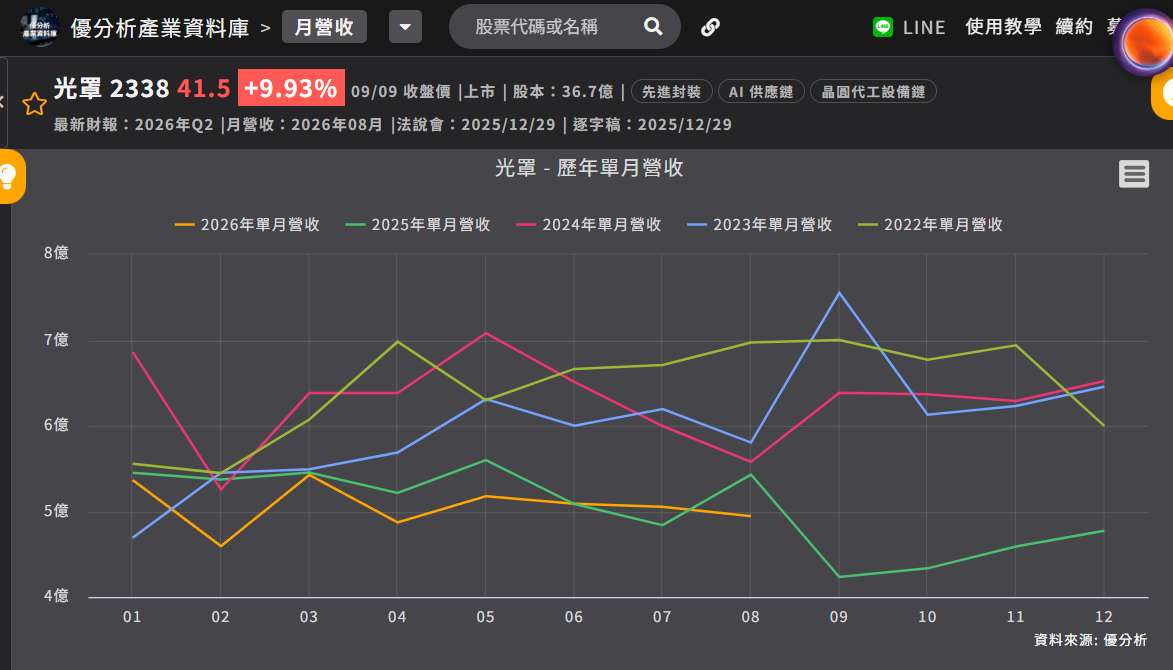Screen dimensions: 1173x670
Task: Open the 月營收 page selector
Action: pos(324,27)
